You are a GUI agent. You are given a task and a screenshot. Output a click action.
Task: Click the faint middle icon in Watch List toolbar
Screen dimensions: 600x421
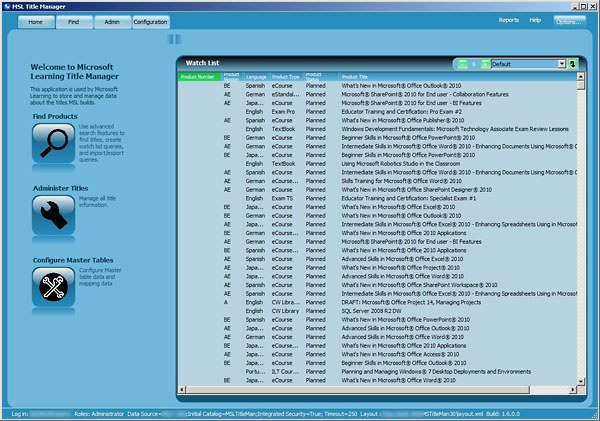point(474,64)
